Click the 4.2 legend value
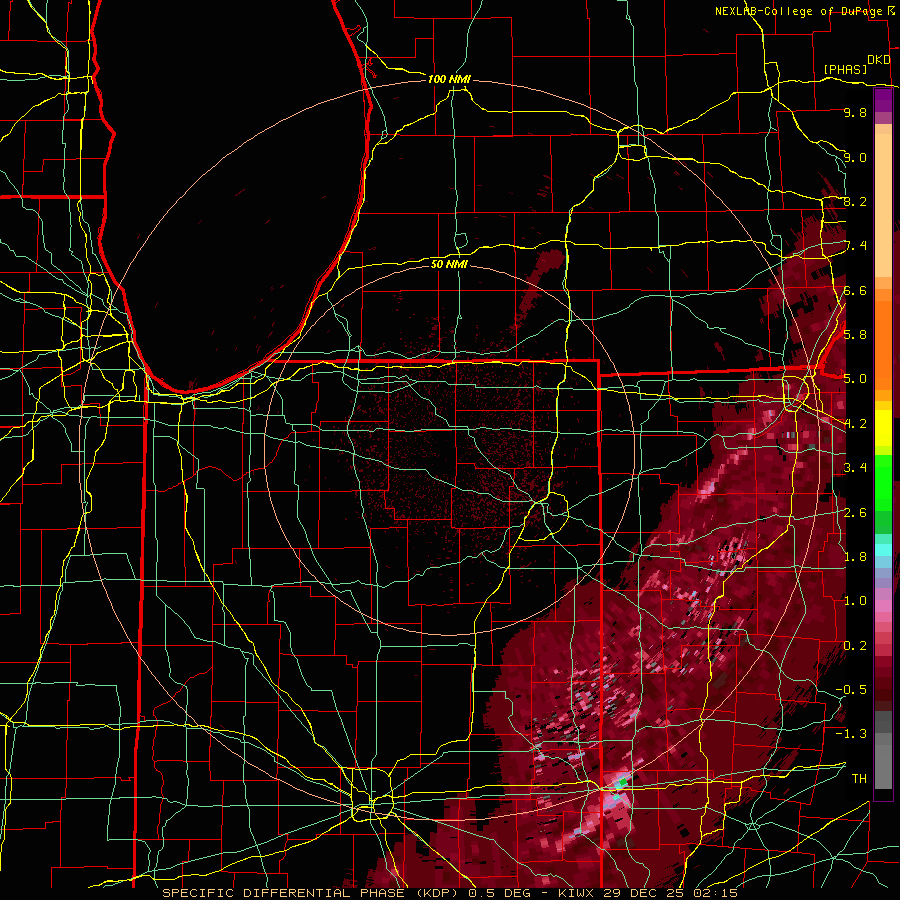 coord(856,423)
